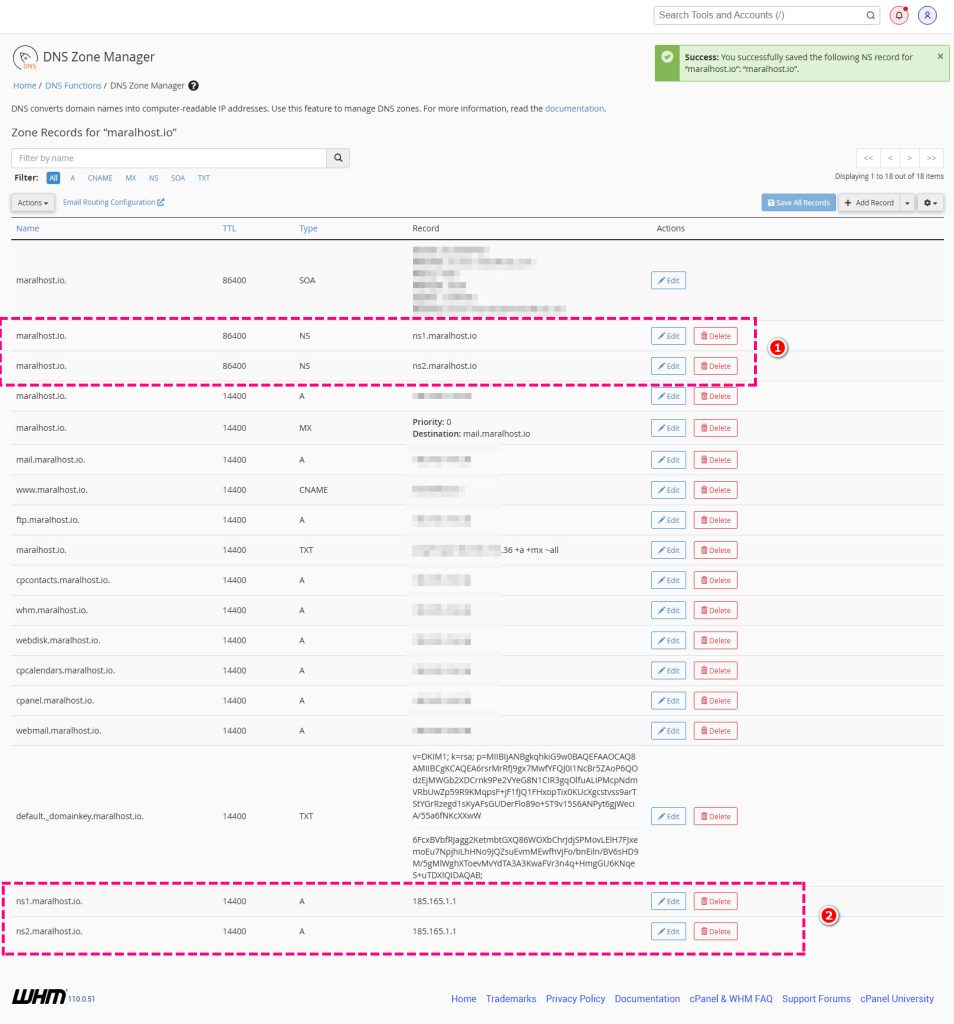Click the search magnifier beside the filter box

coord(338,158)
